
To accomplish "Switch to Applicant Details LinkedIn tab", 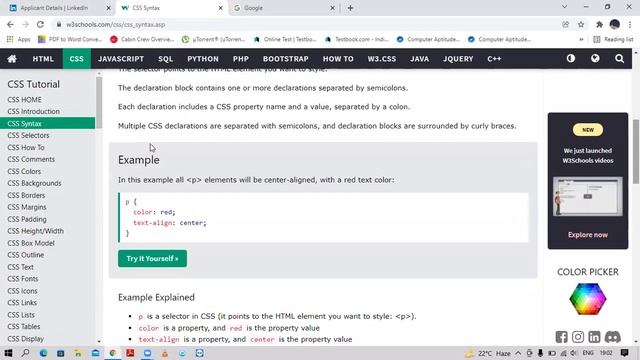I will [x=60, y=8].
